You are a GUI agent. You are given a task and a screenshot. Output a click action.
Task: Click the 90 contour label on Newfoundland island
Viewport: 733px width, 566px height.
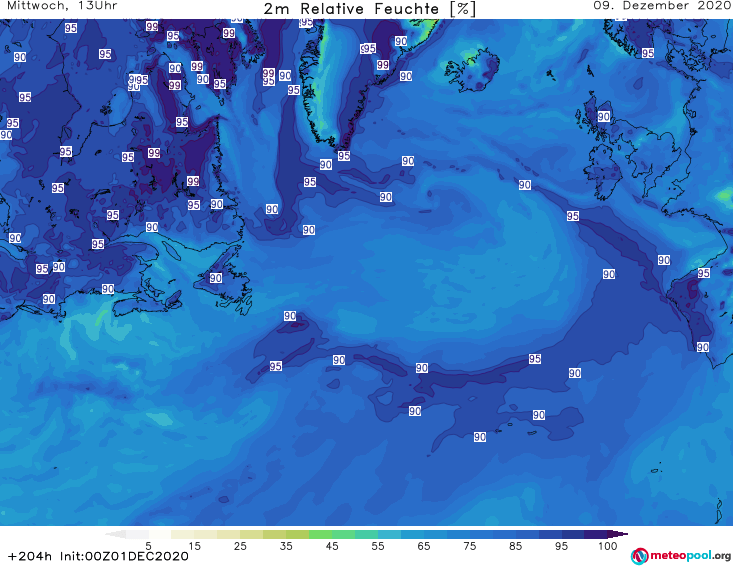click(x=216, y=278)
